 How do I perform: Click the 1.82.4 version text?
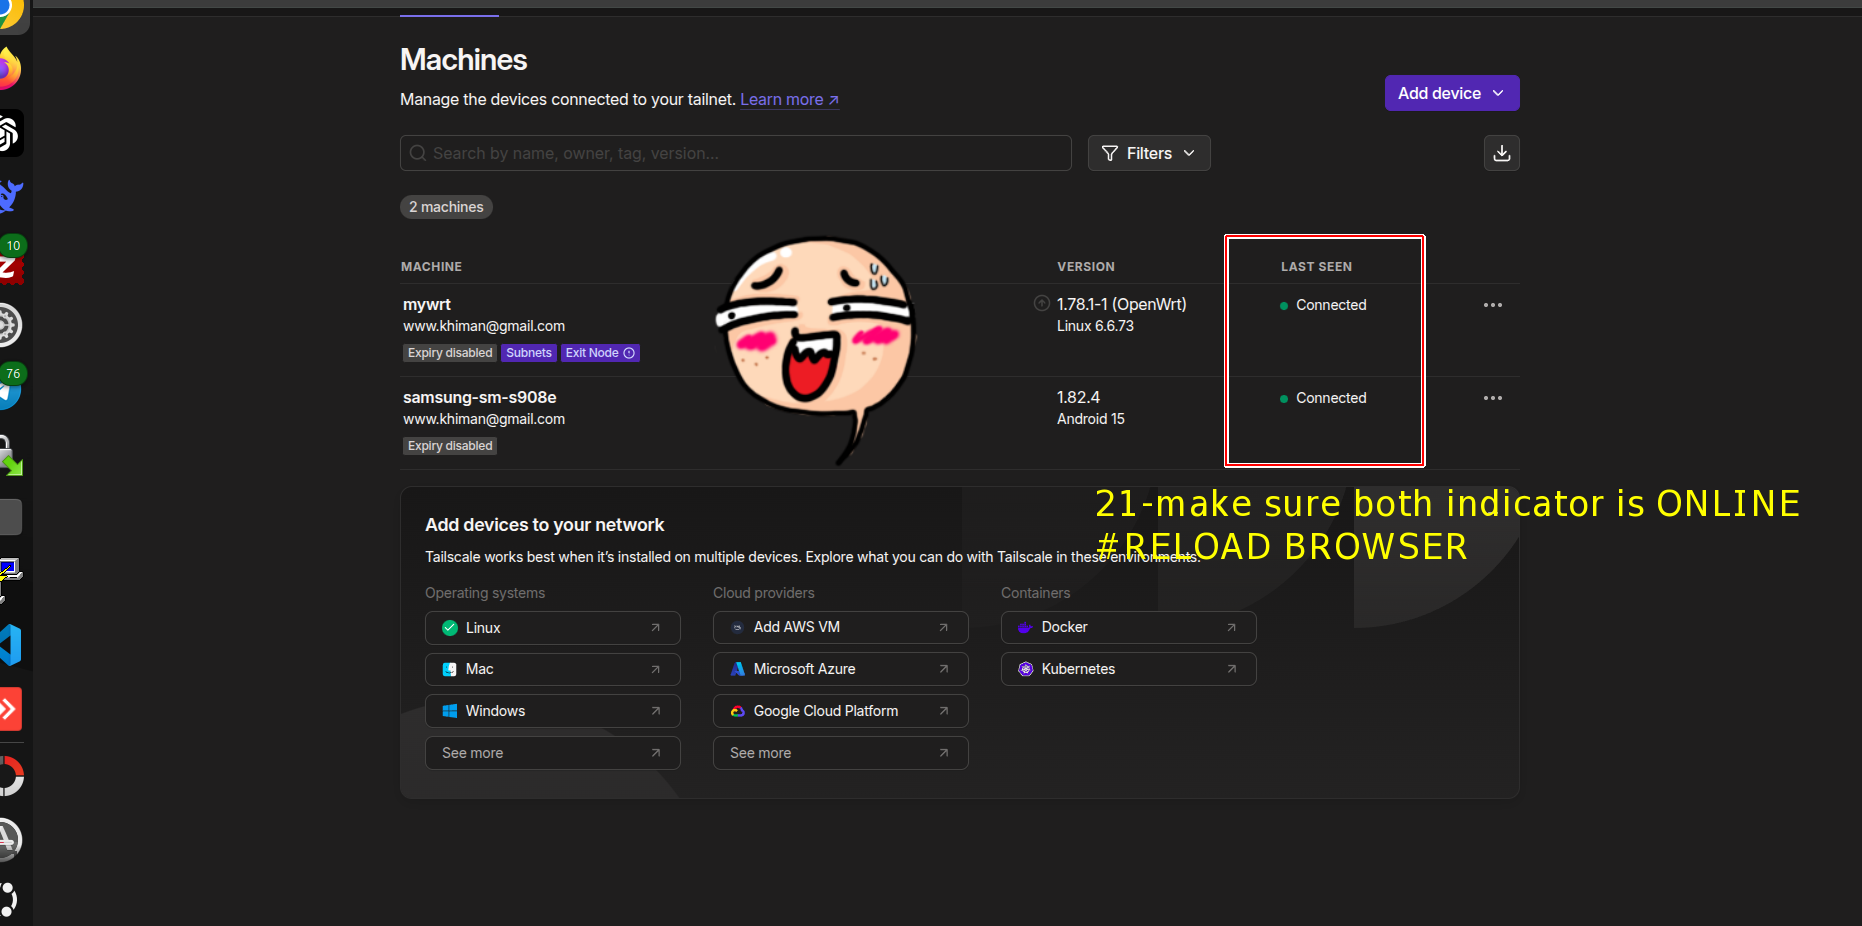click(1078, 397)
